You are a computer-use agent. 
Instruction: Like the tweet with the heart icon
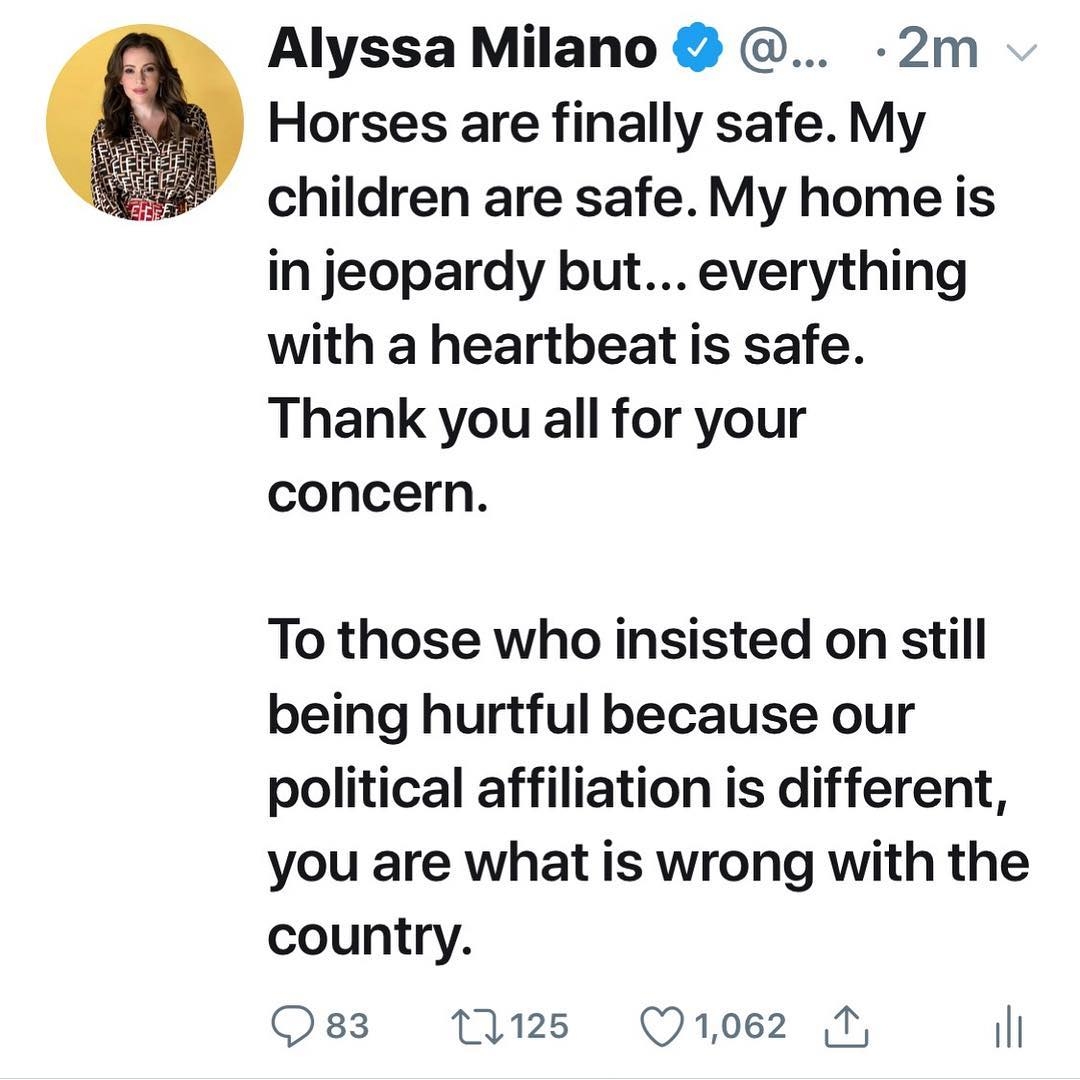663,1026
